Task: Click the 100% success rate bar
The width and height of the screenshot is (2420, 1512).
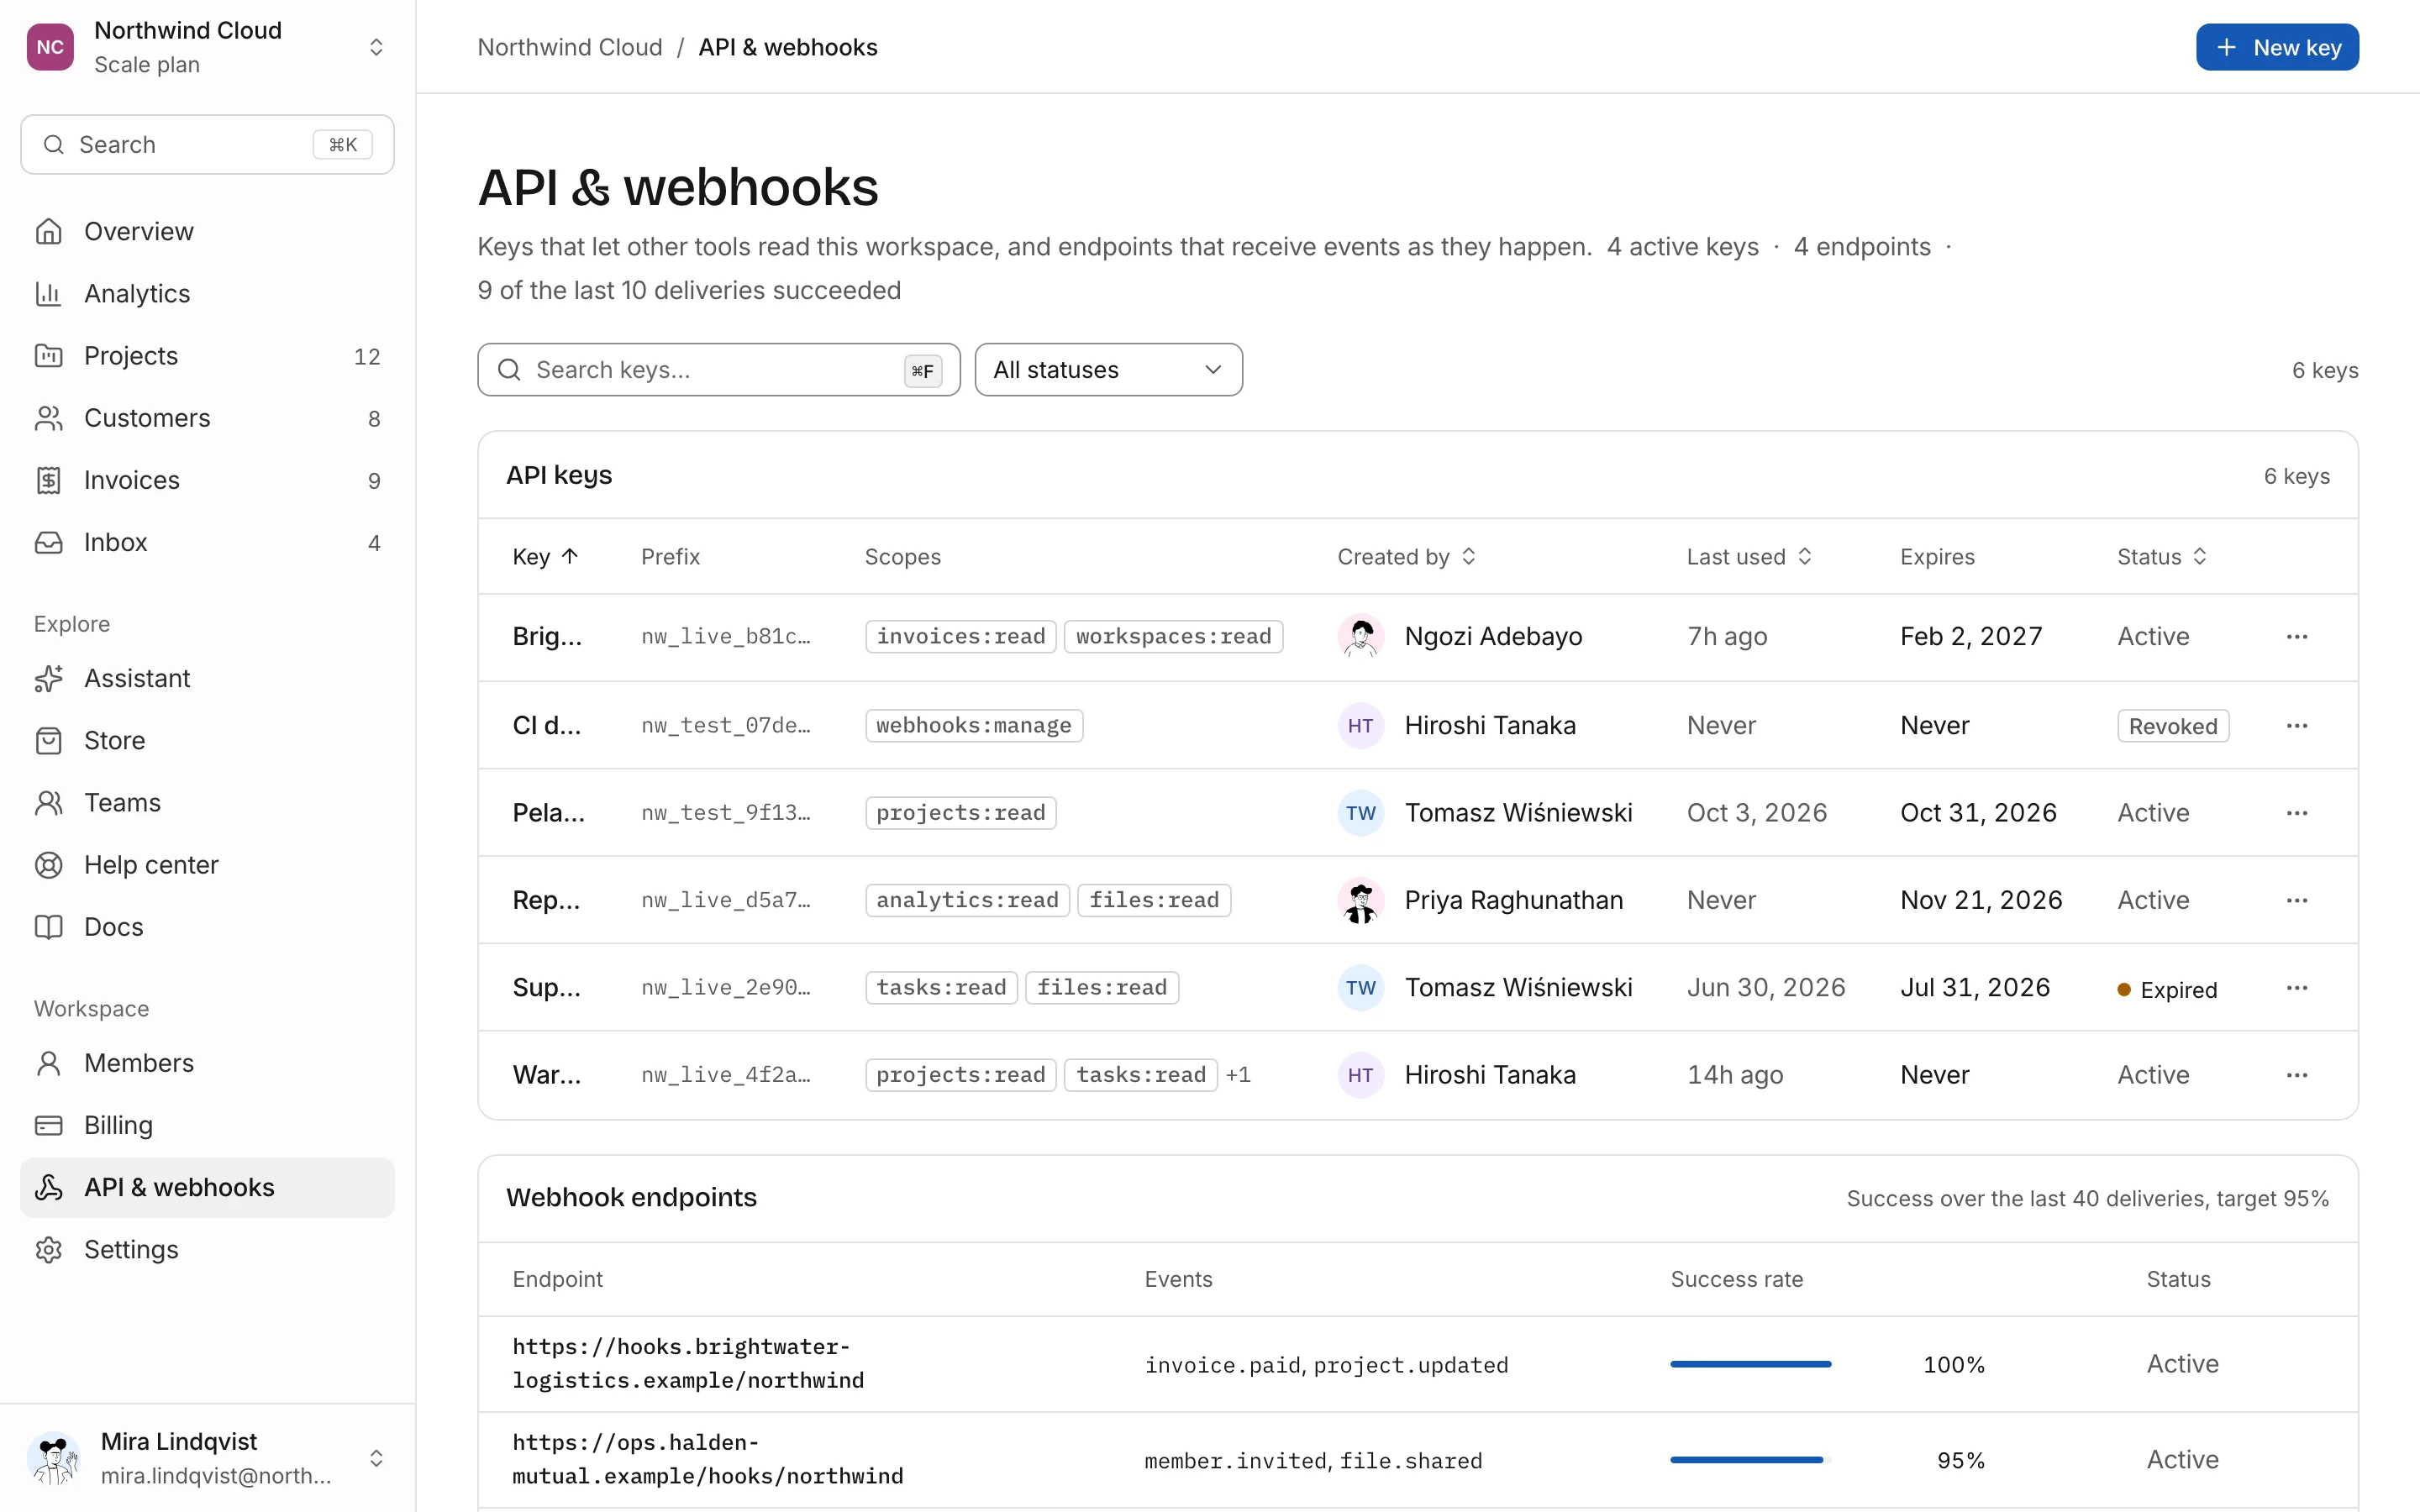Action: (1750, 1364)
